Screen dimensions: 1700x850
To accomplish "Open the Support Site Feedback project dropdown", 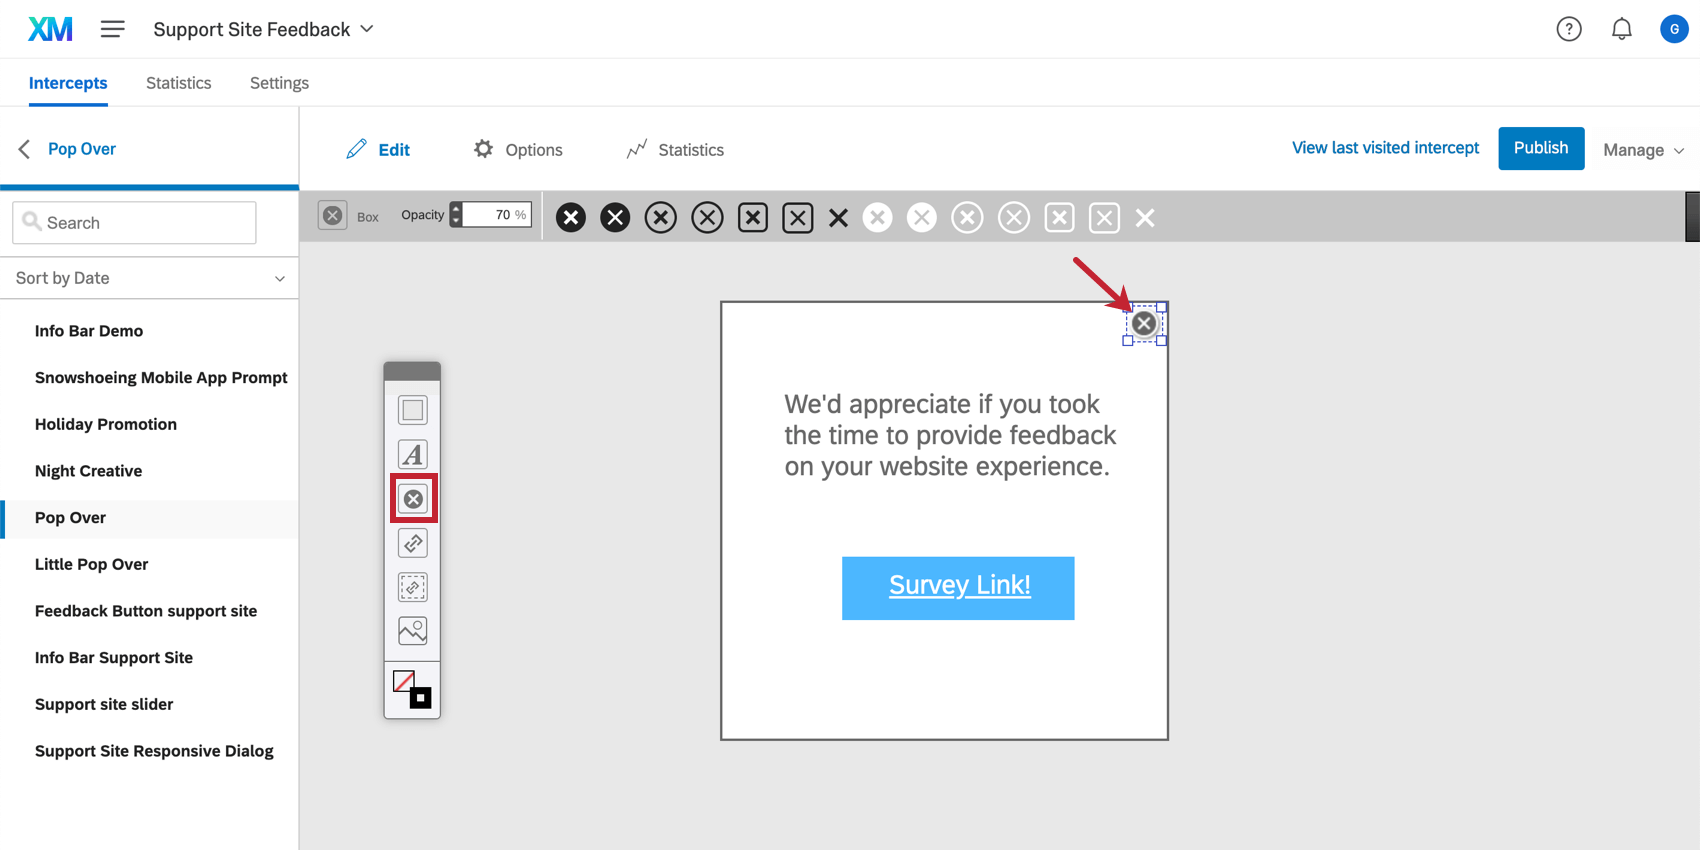I will (x=263, y=29).
